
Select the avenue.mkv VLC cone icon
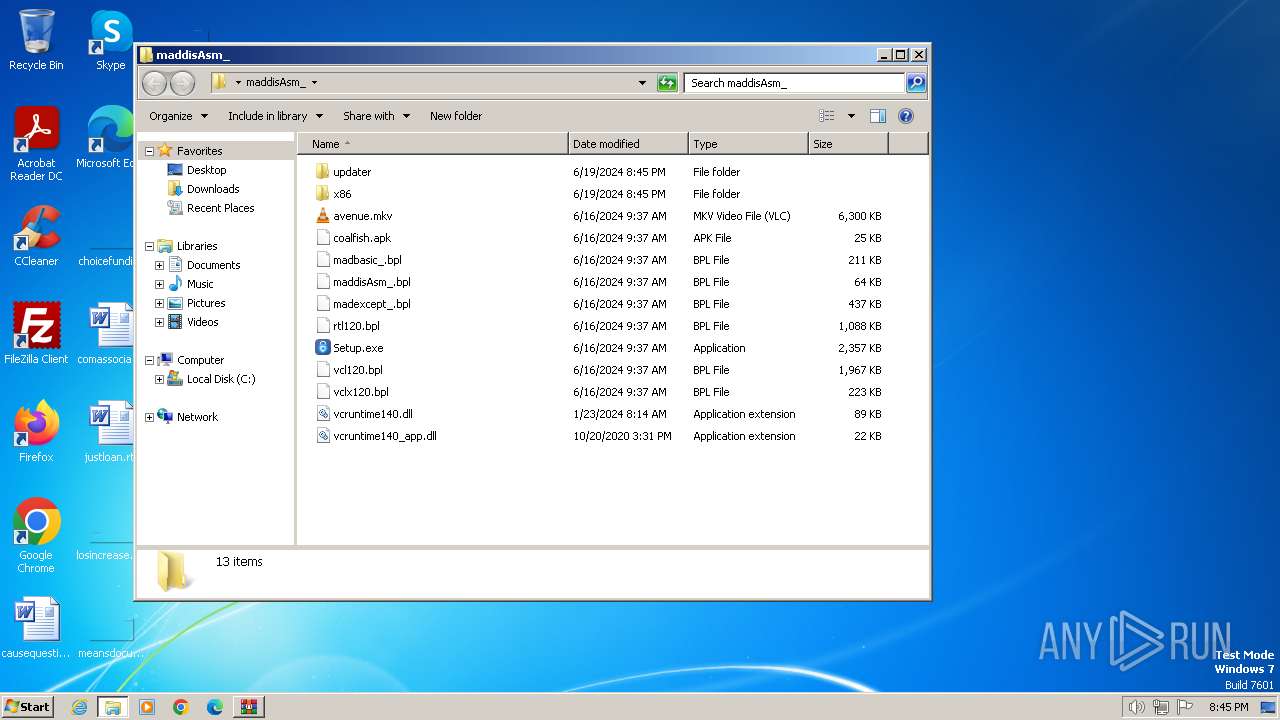coord(322,216)
